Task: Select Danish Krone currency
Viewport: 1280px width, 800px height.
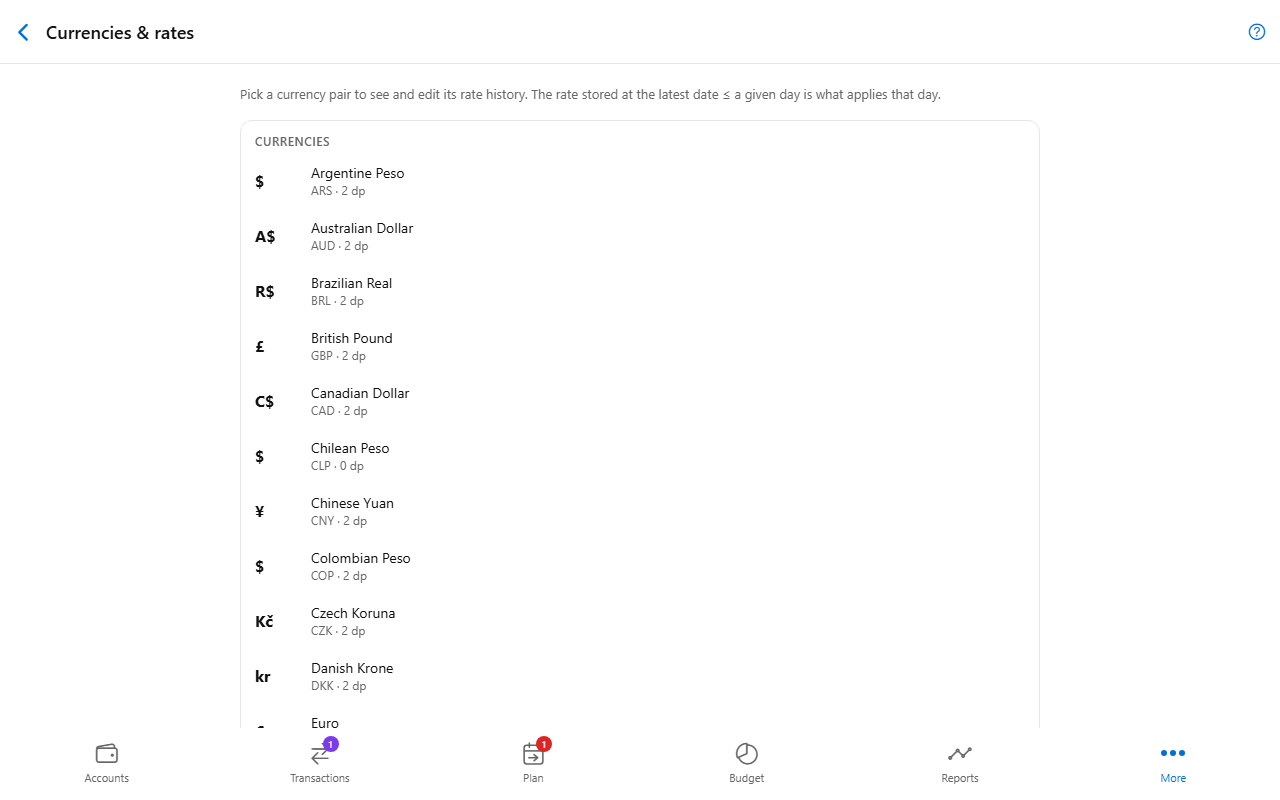Action: pyautogui.click(x=640, y=677)
